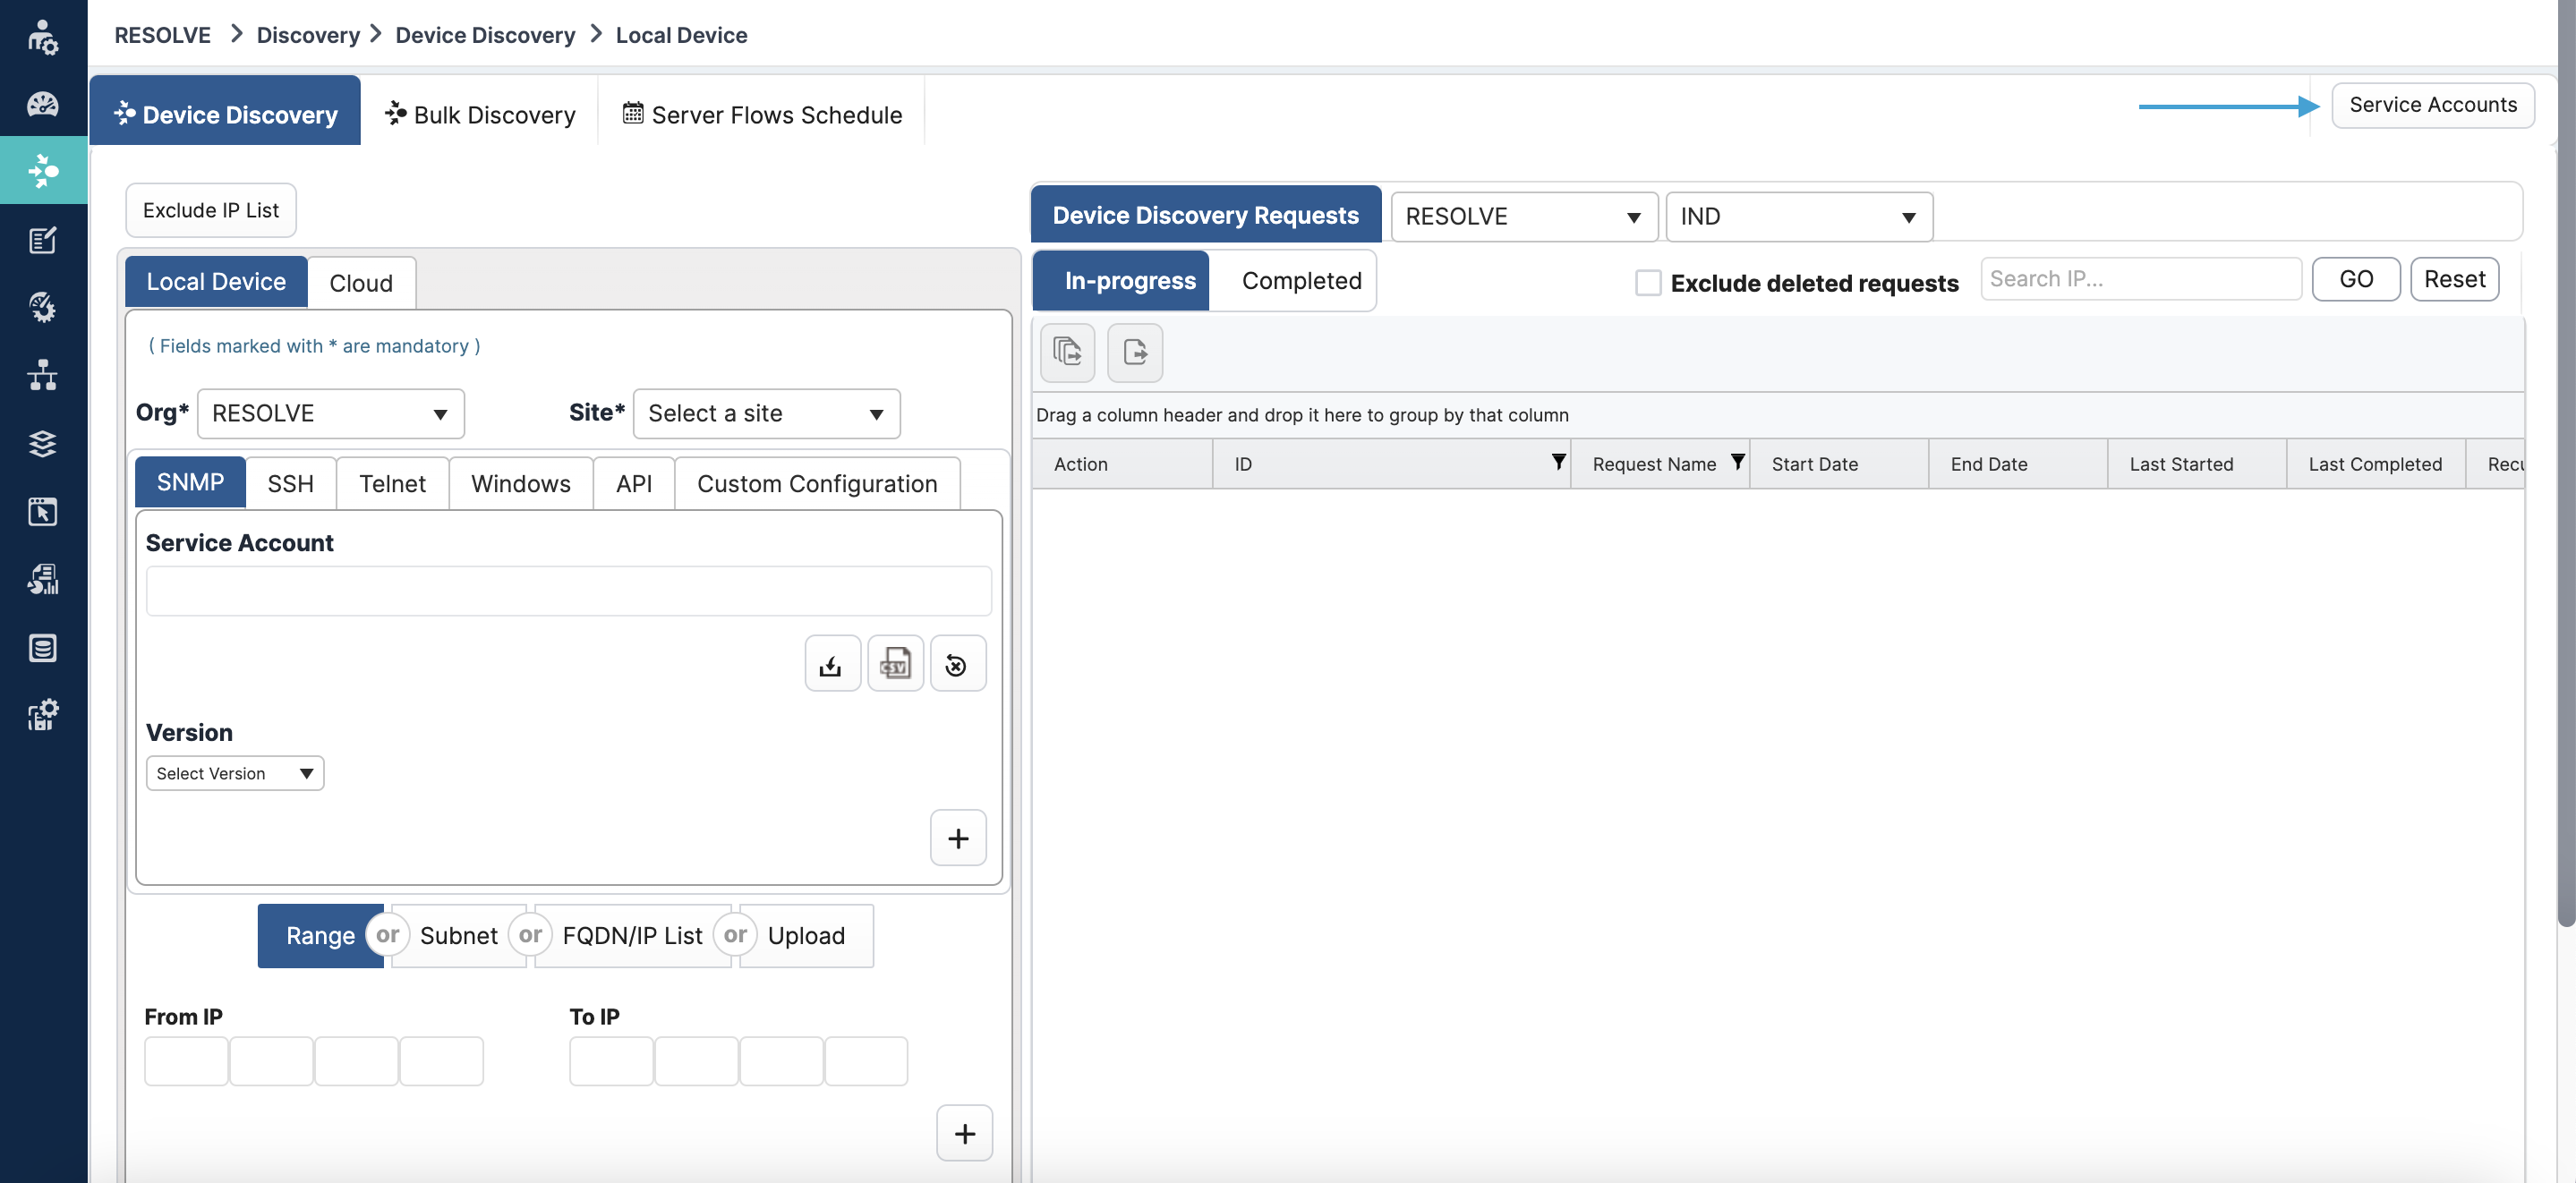
Task: Click Discovery in the breadcrumb
Action: click(x=308, y=35)
